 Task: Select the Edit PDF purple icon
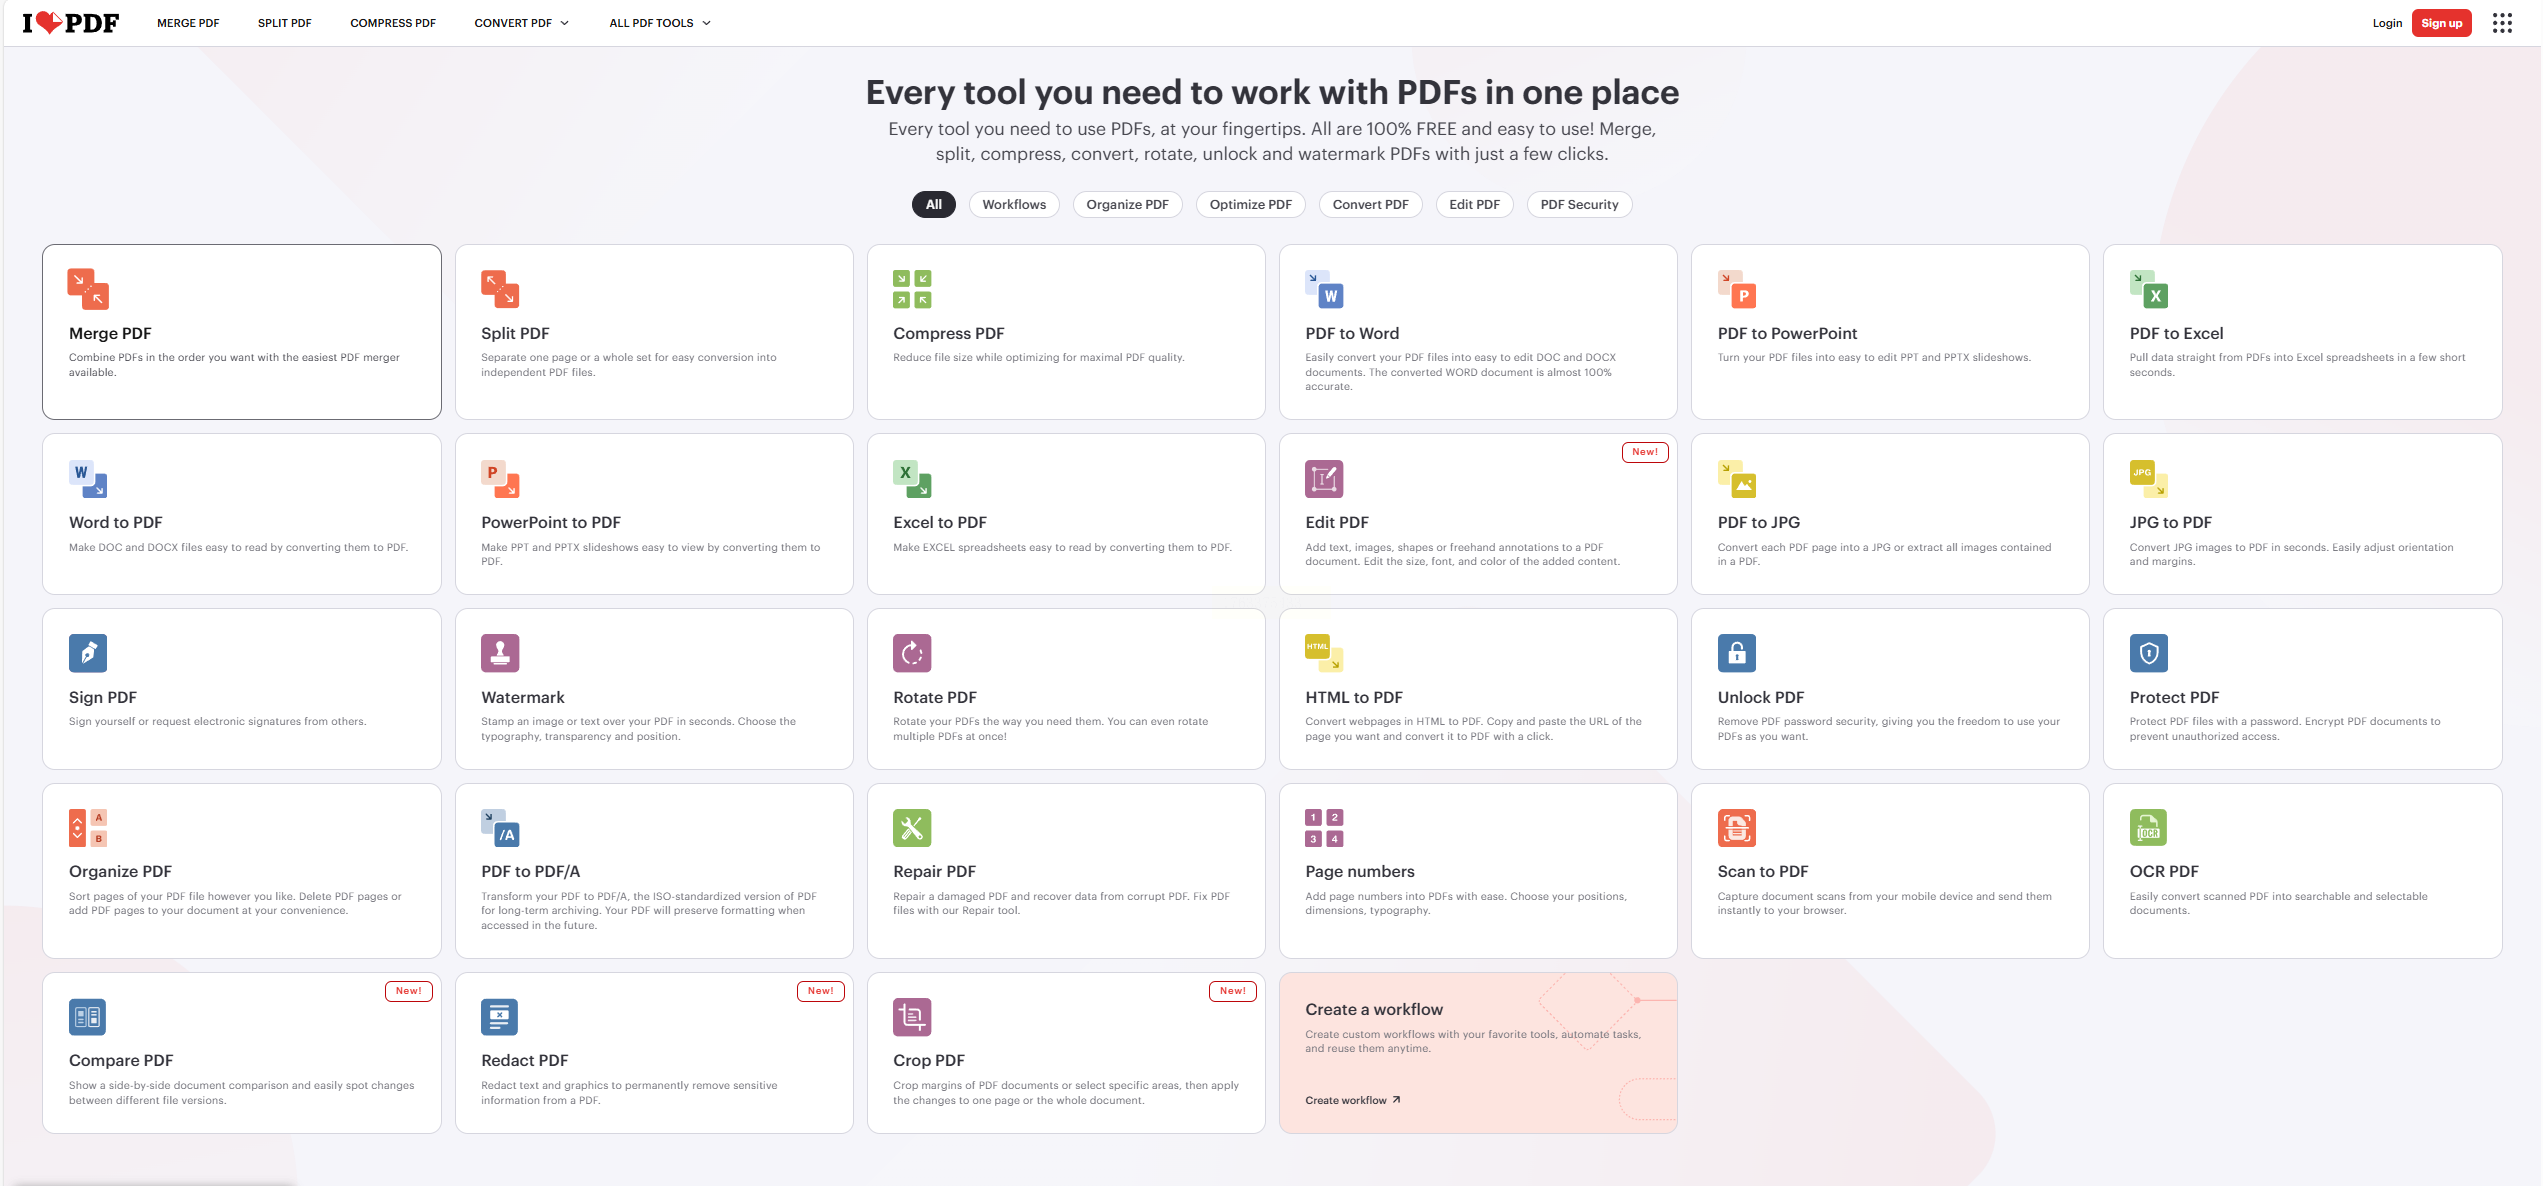(1323, 479)
